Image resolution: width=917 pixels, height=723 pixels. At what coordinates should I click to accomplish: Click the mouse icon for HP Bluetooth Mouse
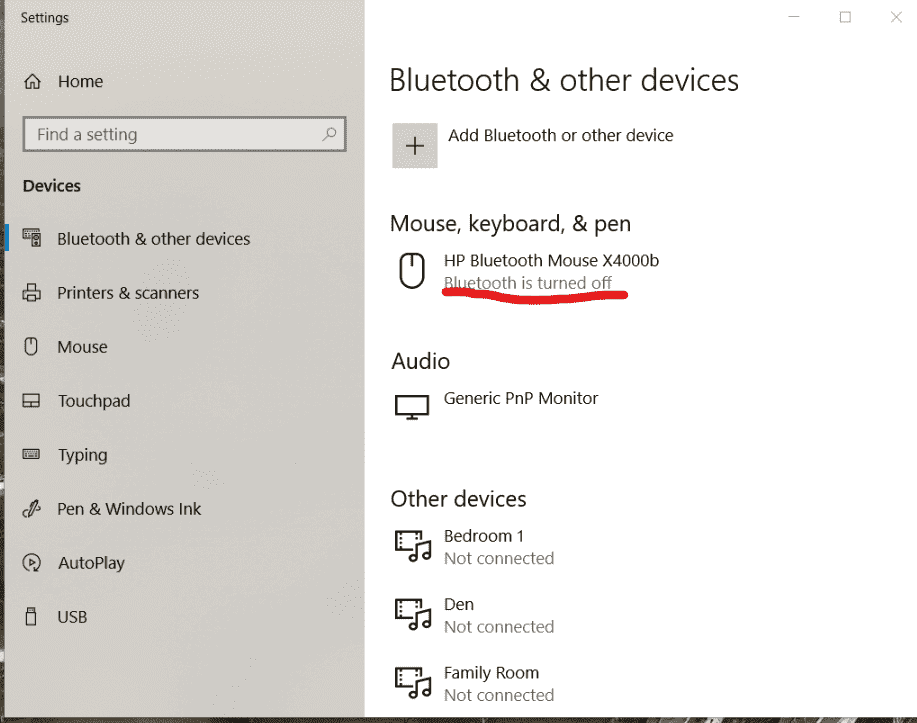tap(412, 271)
